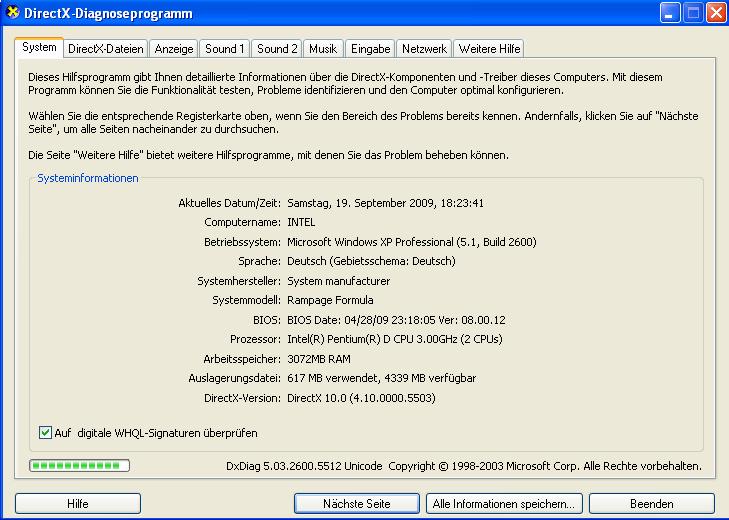Click the DirectX-Version label
This screenshot has width=729, height=520.
pos(242,398)
